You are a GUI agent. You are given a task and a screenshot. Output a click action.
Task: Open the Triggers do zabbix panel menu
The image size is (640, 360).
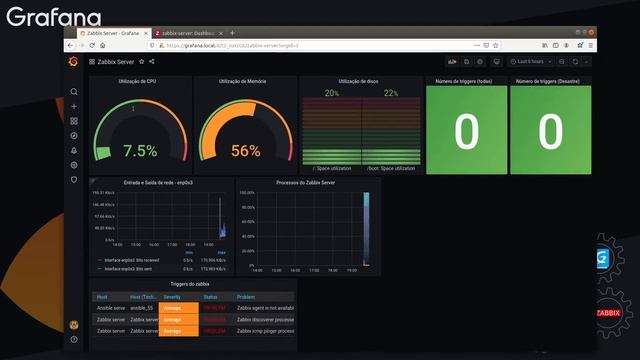pyautogui.click(x=190, y=284)
